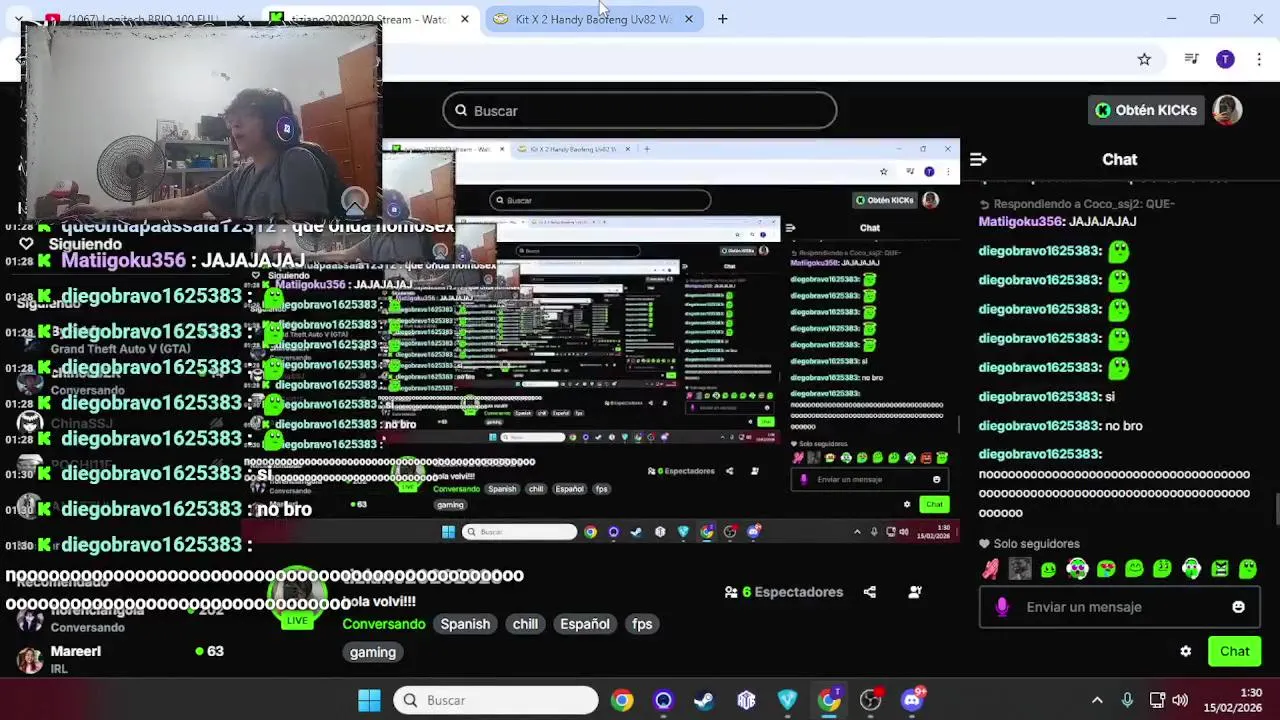Select the Español tag

click(585, 624)
